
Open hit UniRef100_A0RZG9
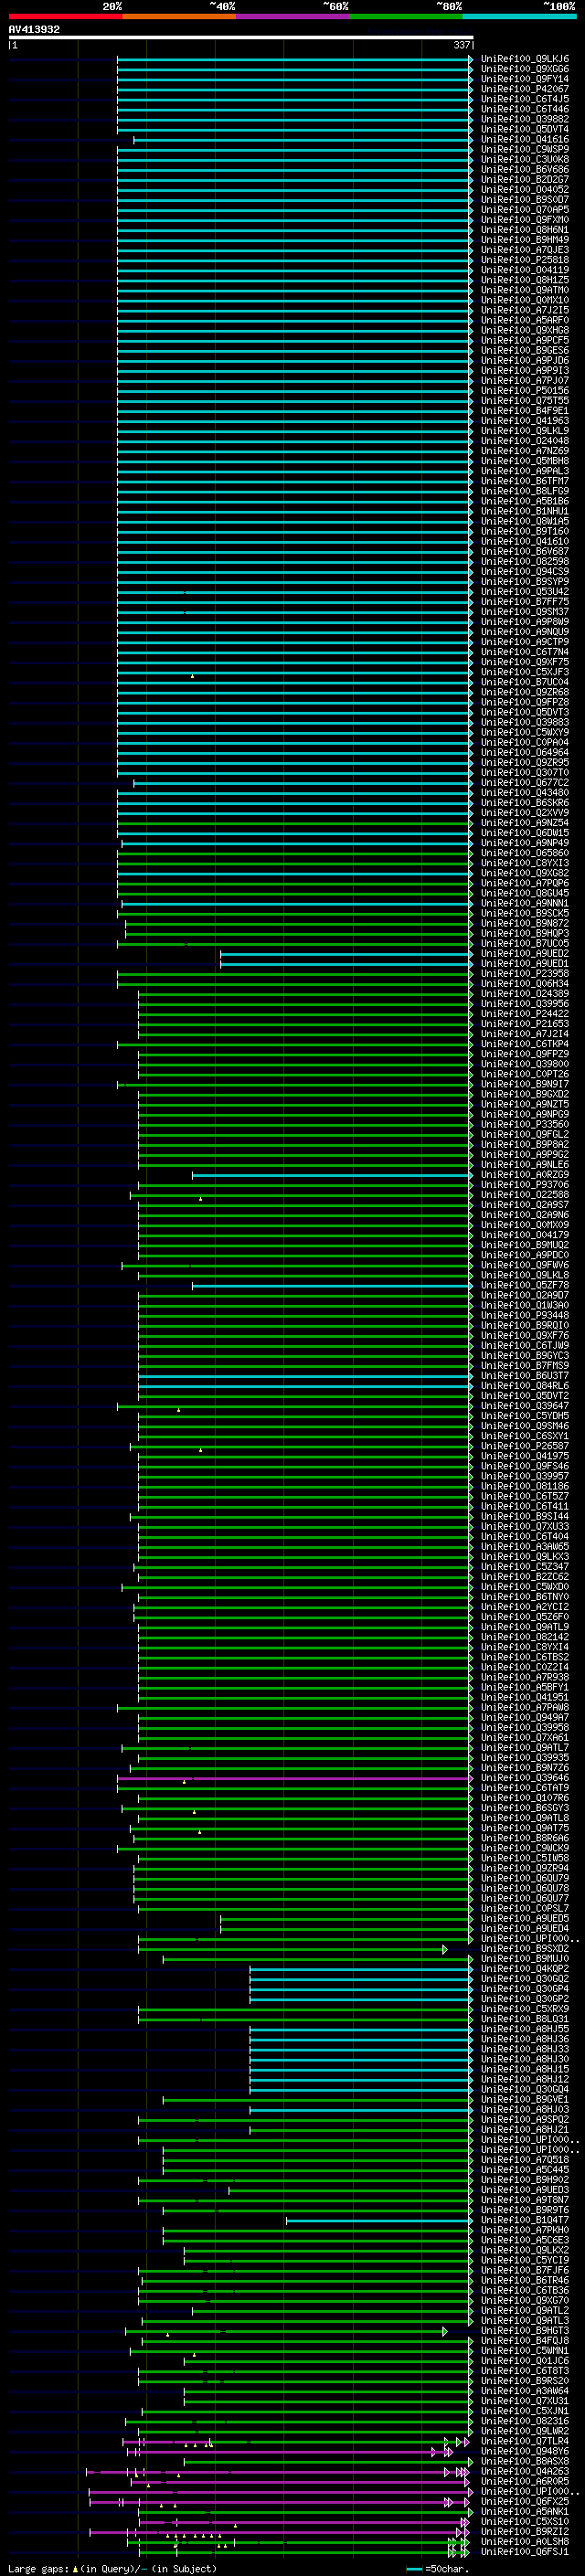tap(525, 1175)
